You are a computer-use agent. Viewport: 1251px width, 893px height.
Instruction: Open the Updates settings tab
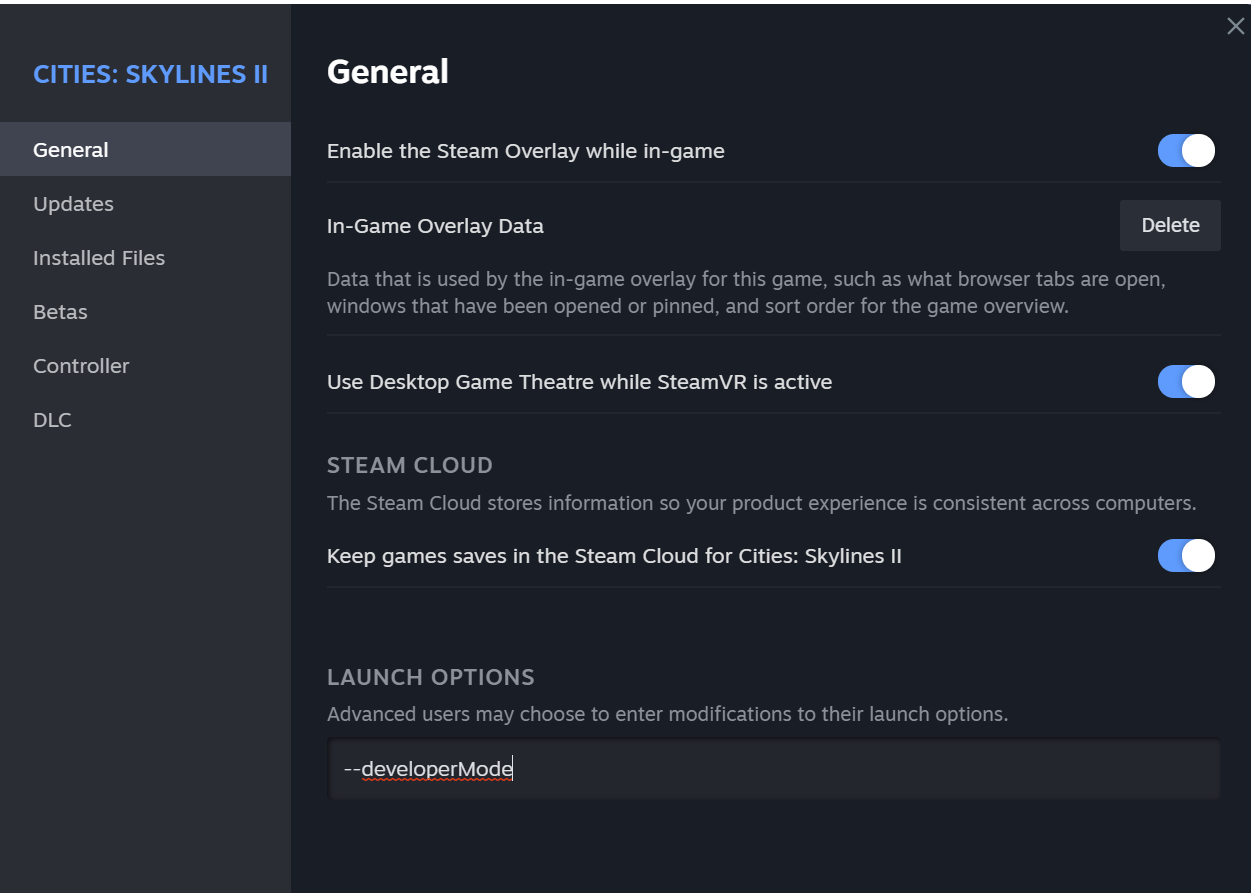pos(73,204)
